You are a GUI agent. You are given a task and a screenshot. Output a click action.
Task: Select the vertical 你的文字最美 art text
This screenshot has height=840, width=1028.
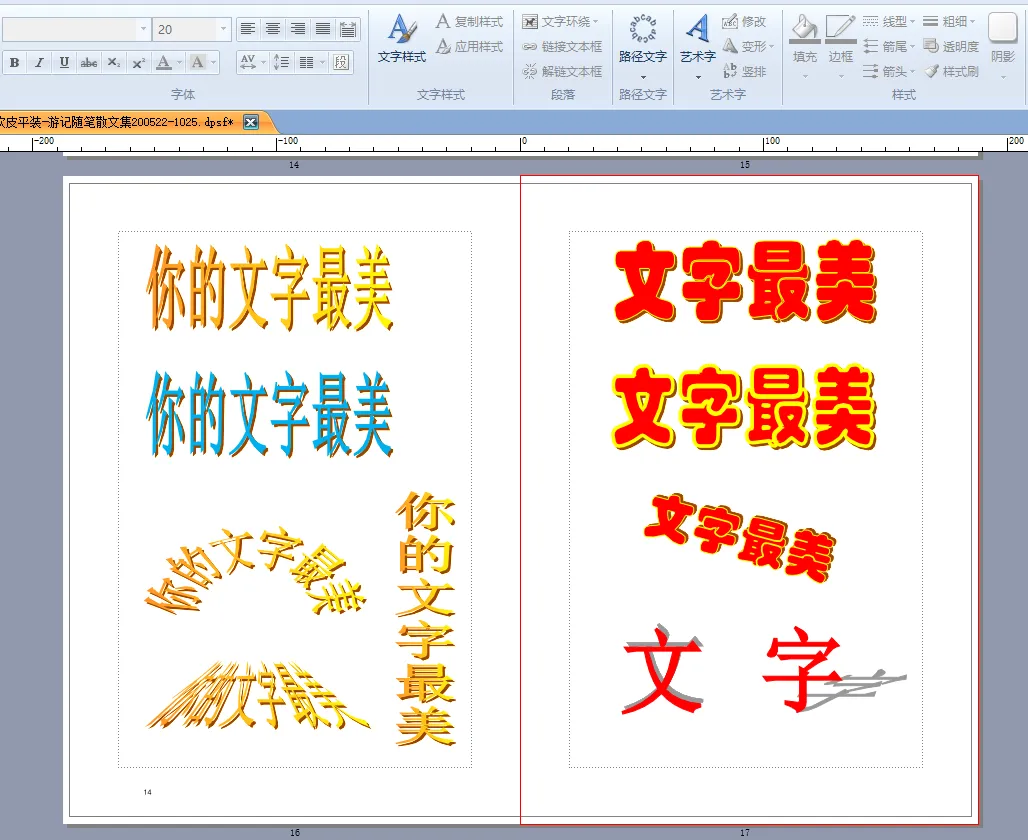pyautogui.click(x=425, y=618)
